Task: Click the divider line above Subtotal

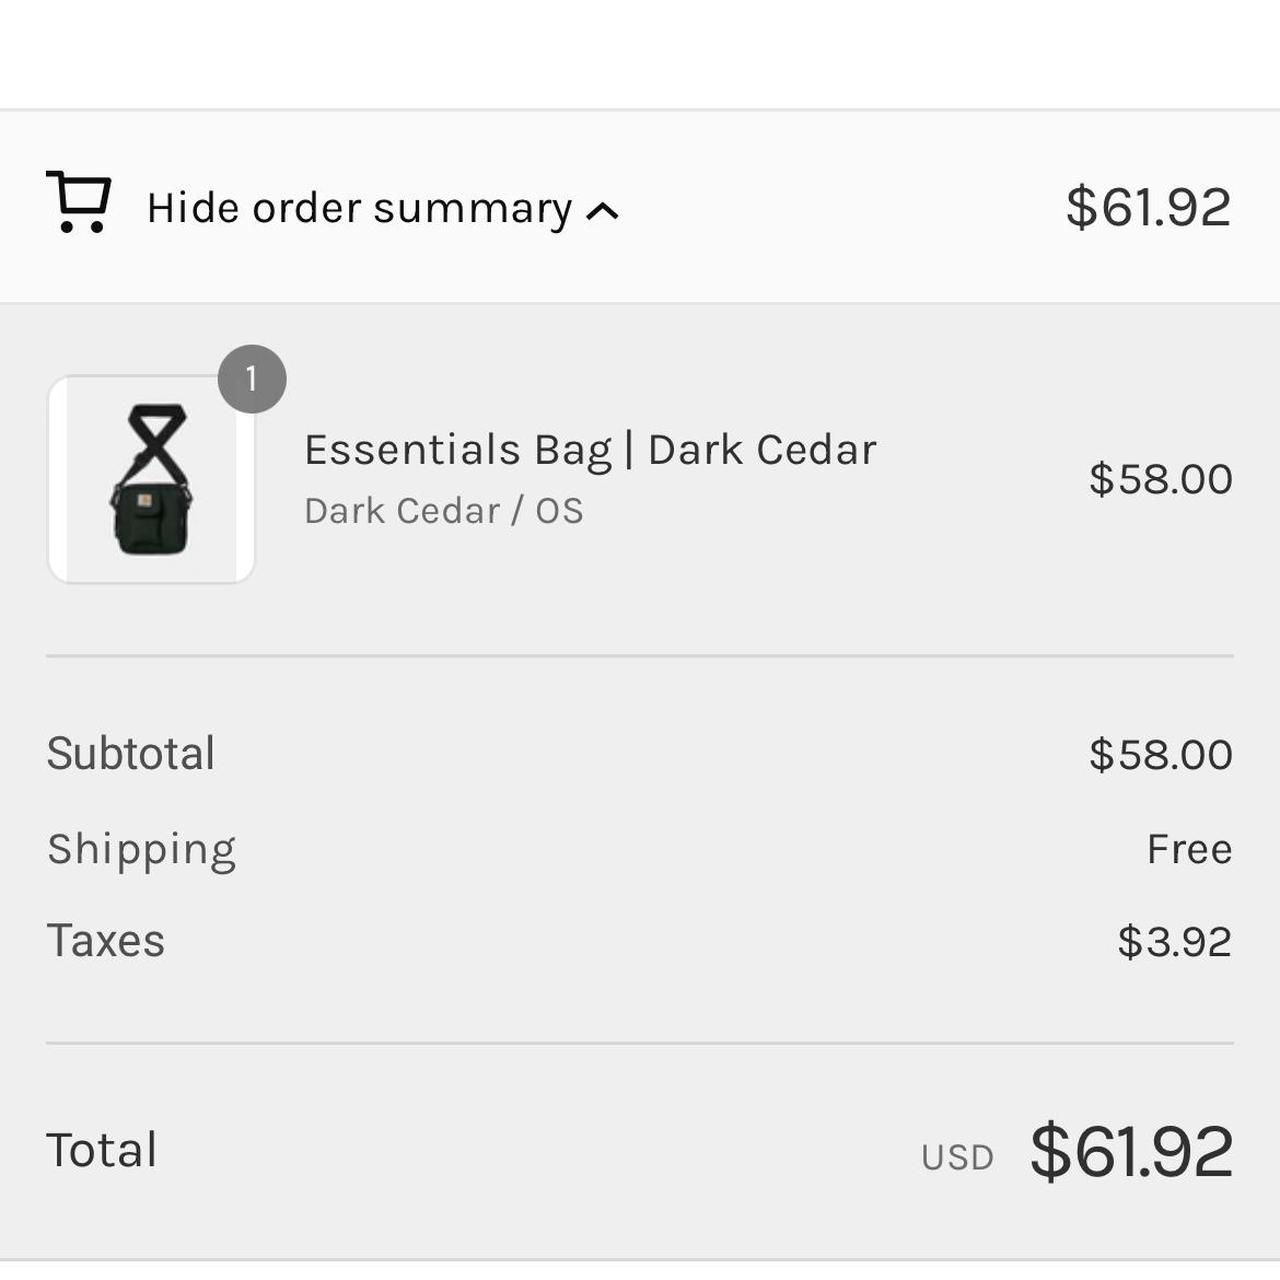Action: (640, 656)
